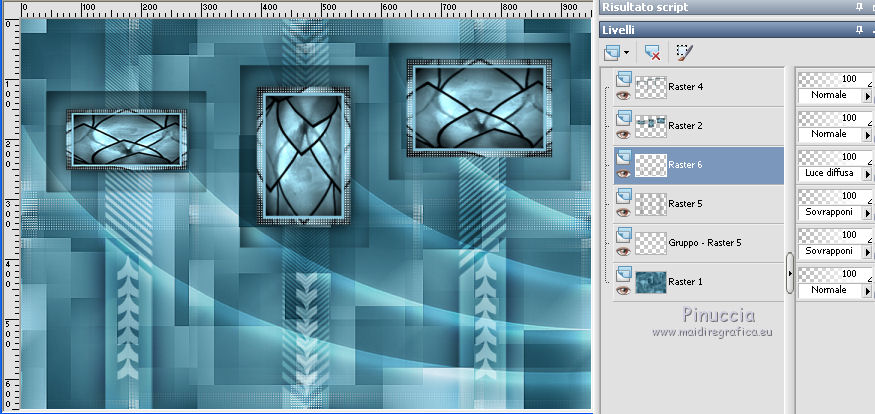Click the layer type icon of Raster 4
This screenshot has width=875, height=414.
pyautogui.click(x=624, y=79)
